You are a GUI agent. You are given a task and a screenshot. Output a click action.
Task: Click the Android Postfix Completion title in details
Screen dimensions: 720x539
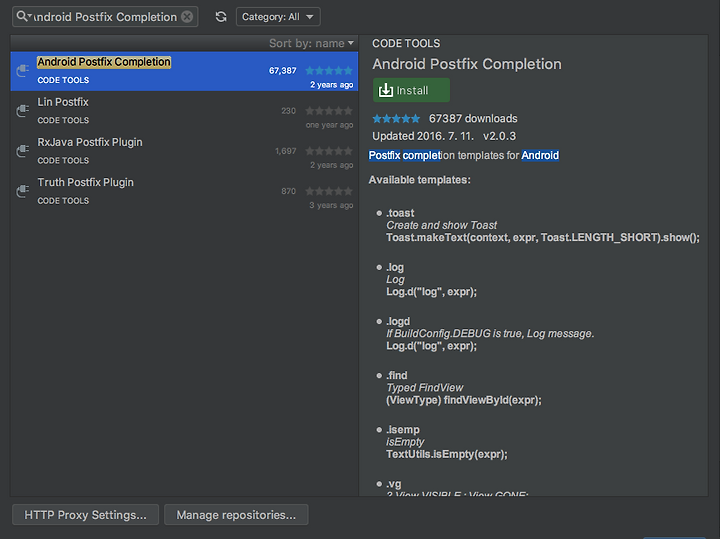tap(467, 64)
